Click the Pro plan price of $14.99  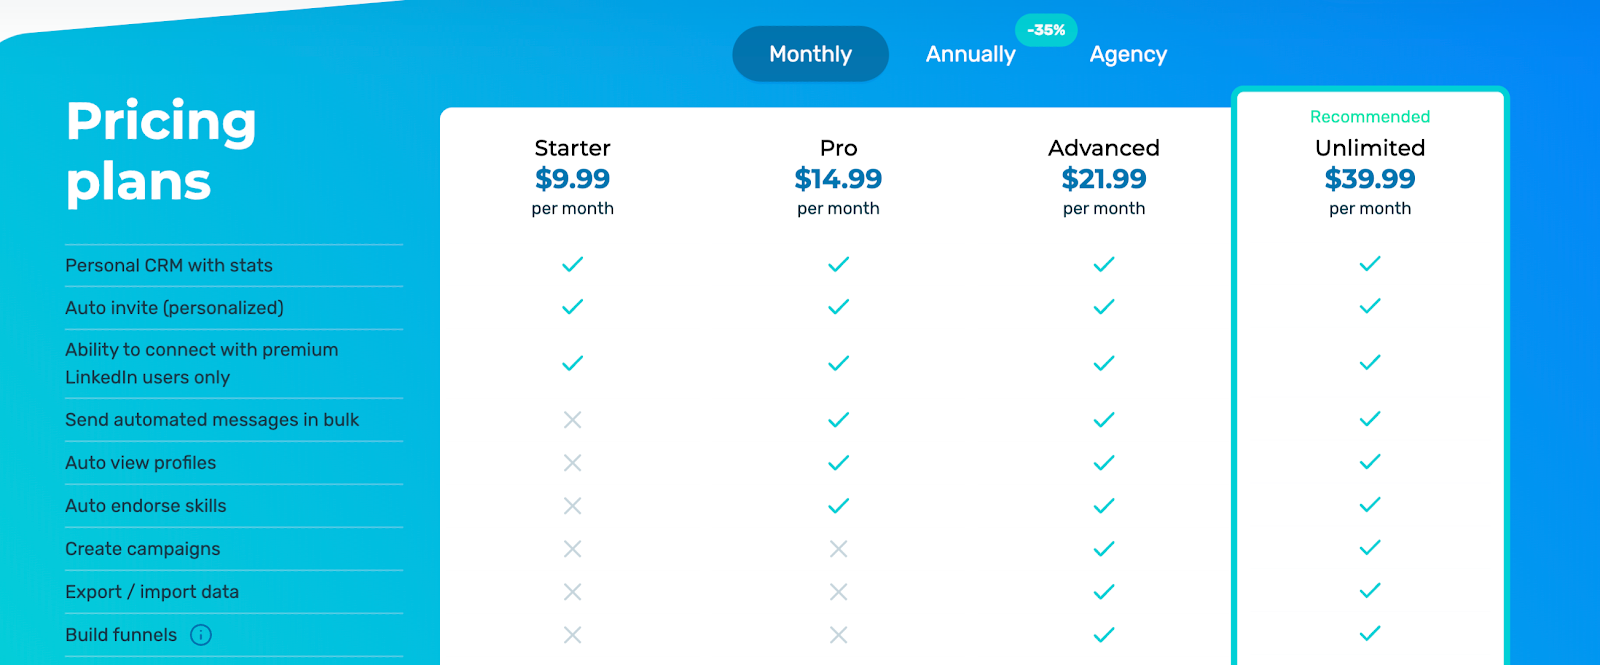[838, 179]
